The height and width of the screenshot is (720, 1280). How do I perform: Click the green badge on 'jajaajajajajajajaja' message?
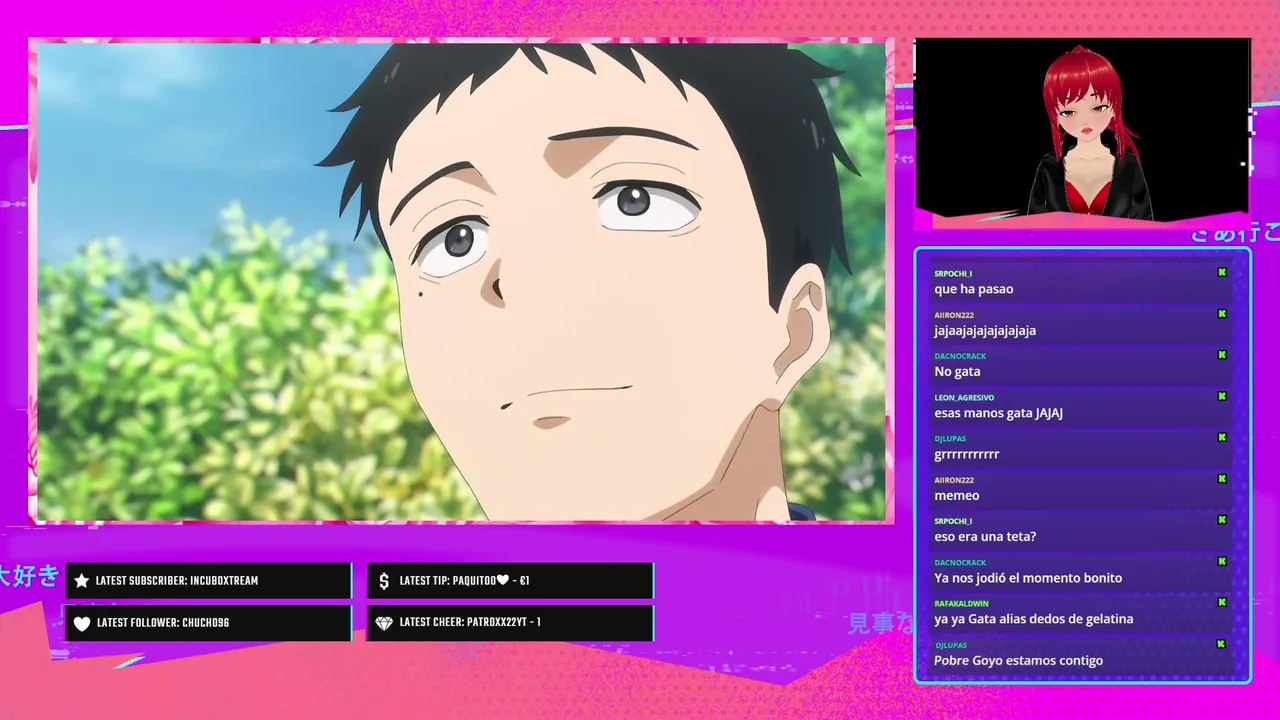point(1221,314)
